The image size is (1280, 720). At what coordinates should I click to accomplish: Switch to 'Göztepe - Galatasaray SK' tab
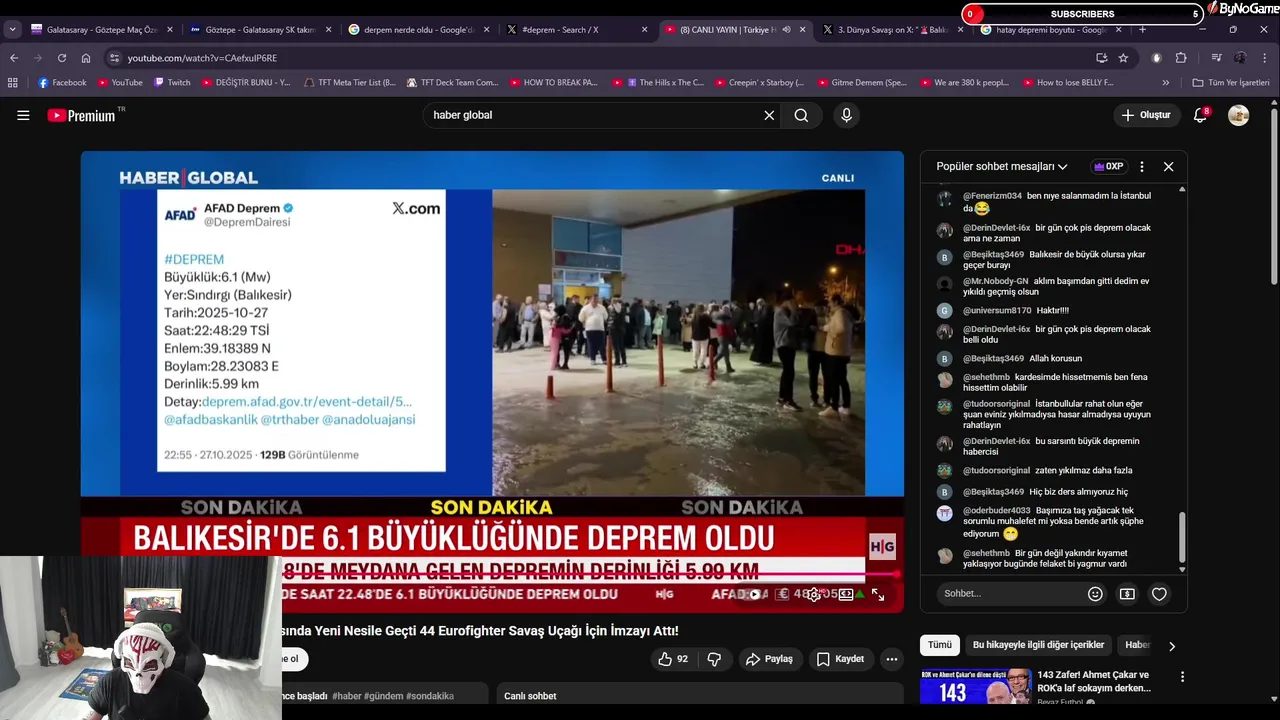pos(261,30)
